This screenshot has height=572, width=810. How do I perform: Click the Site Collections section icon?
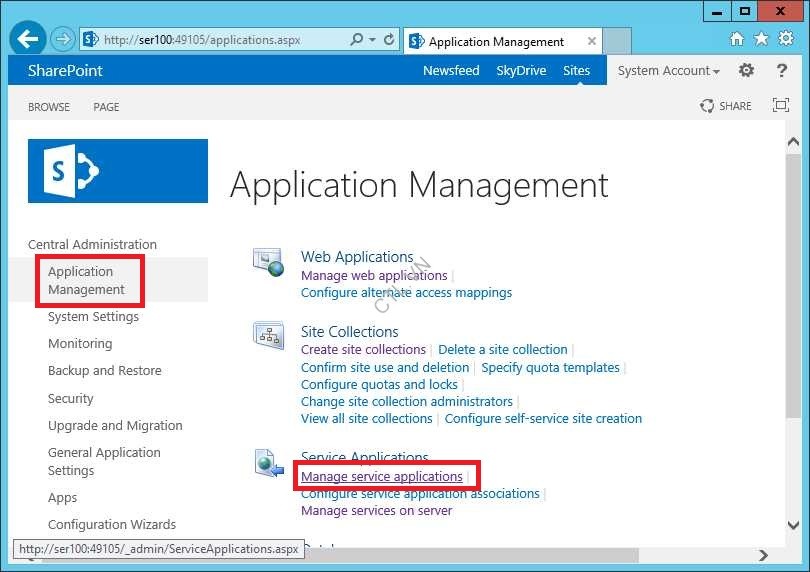pyautogui.click(x=268, y=335)
